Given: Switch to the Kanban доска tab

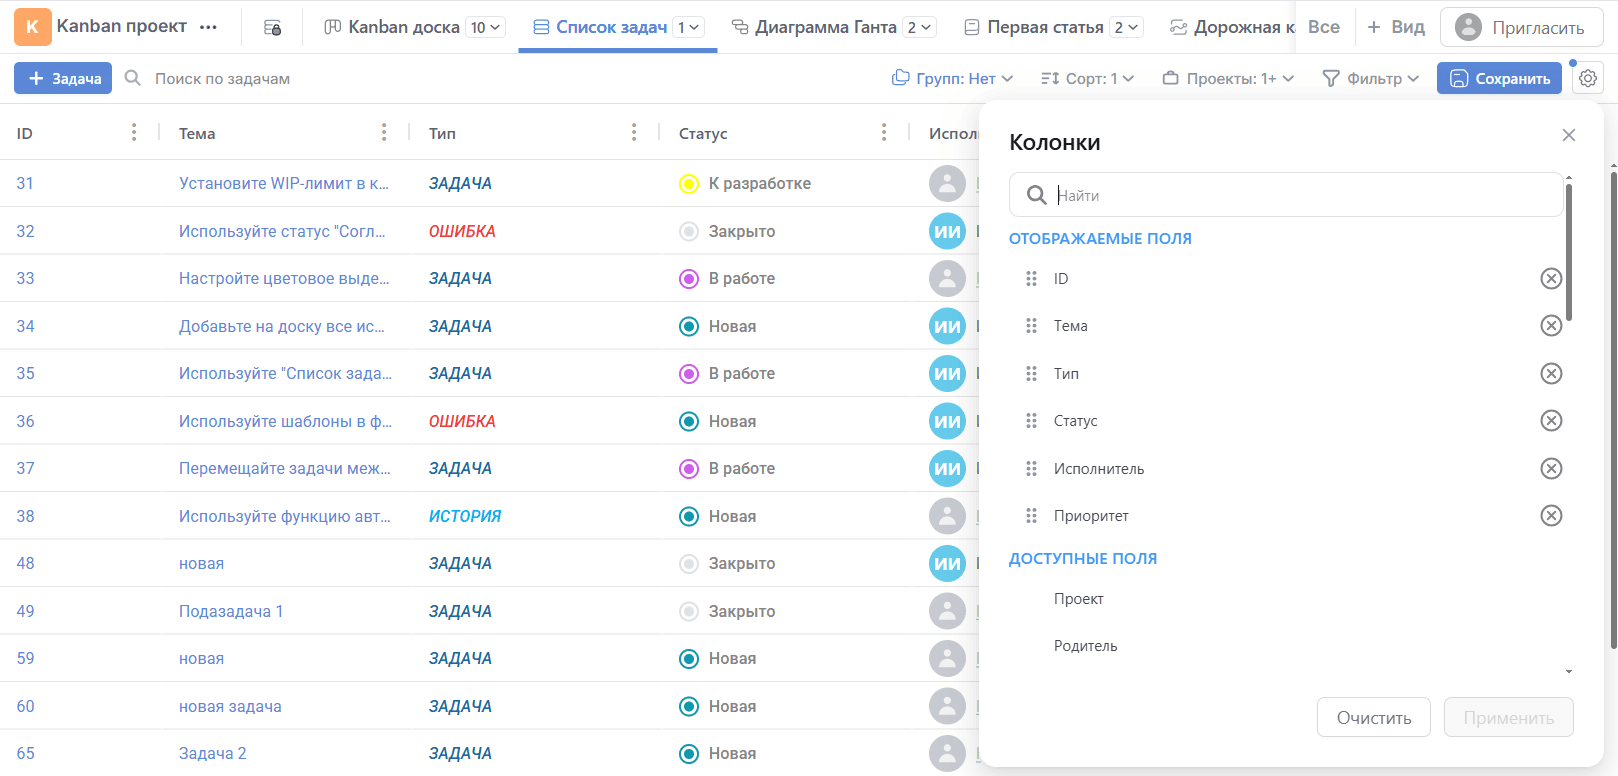Looking at the screenshot, I should (x=403, y=27).
